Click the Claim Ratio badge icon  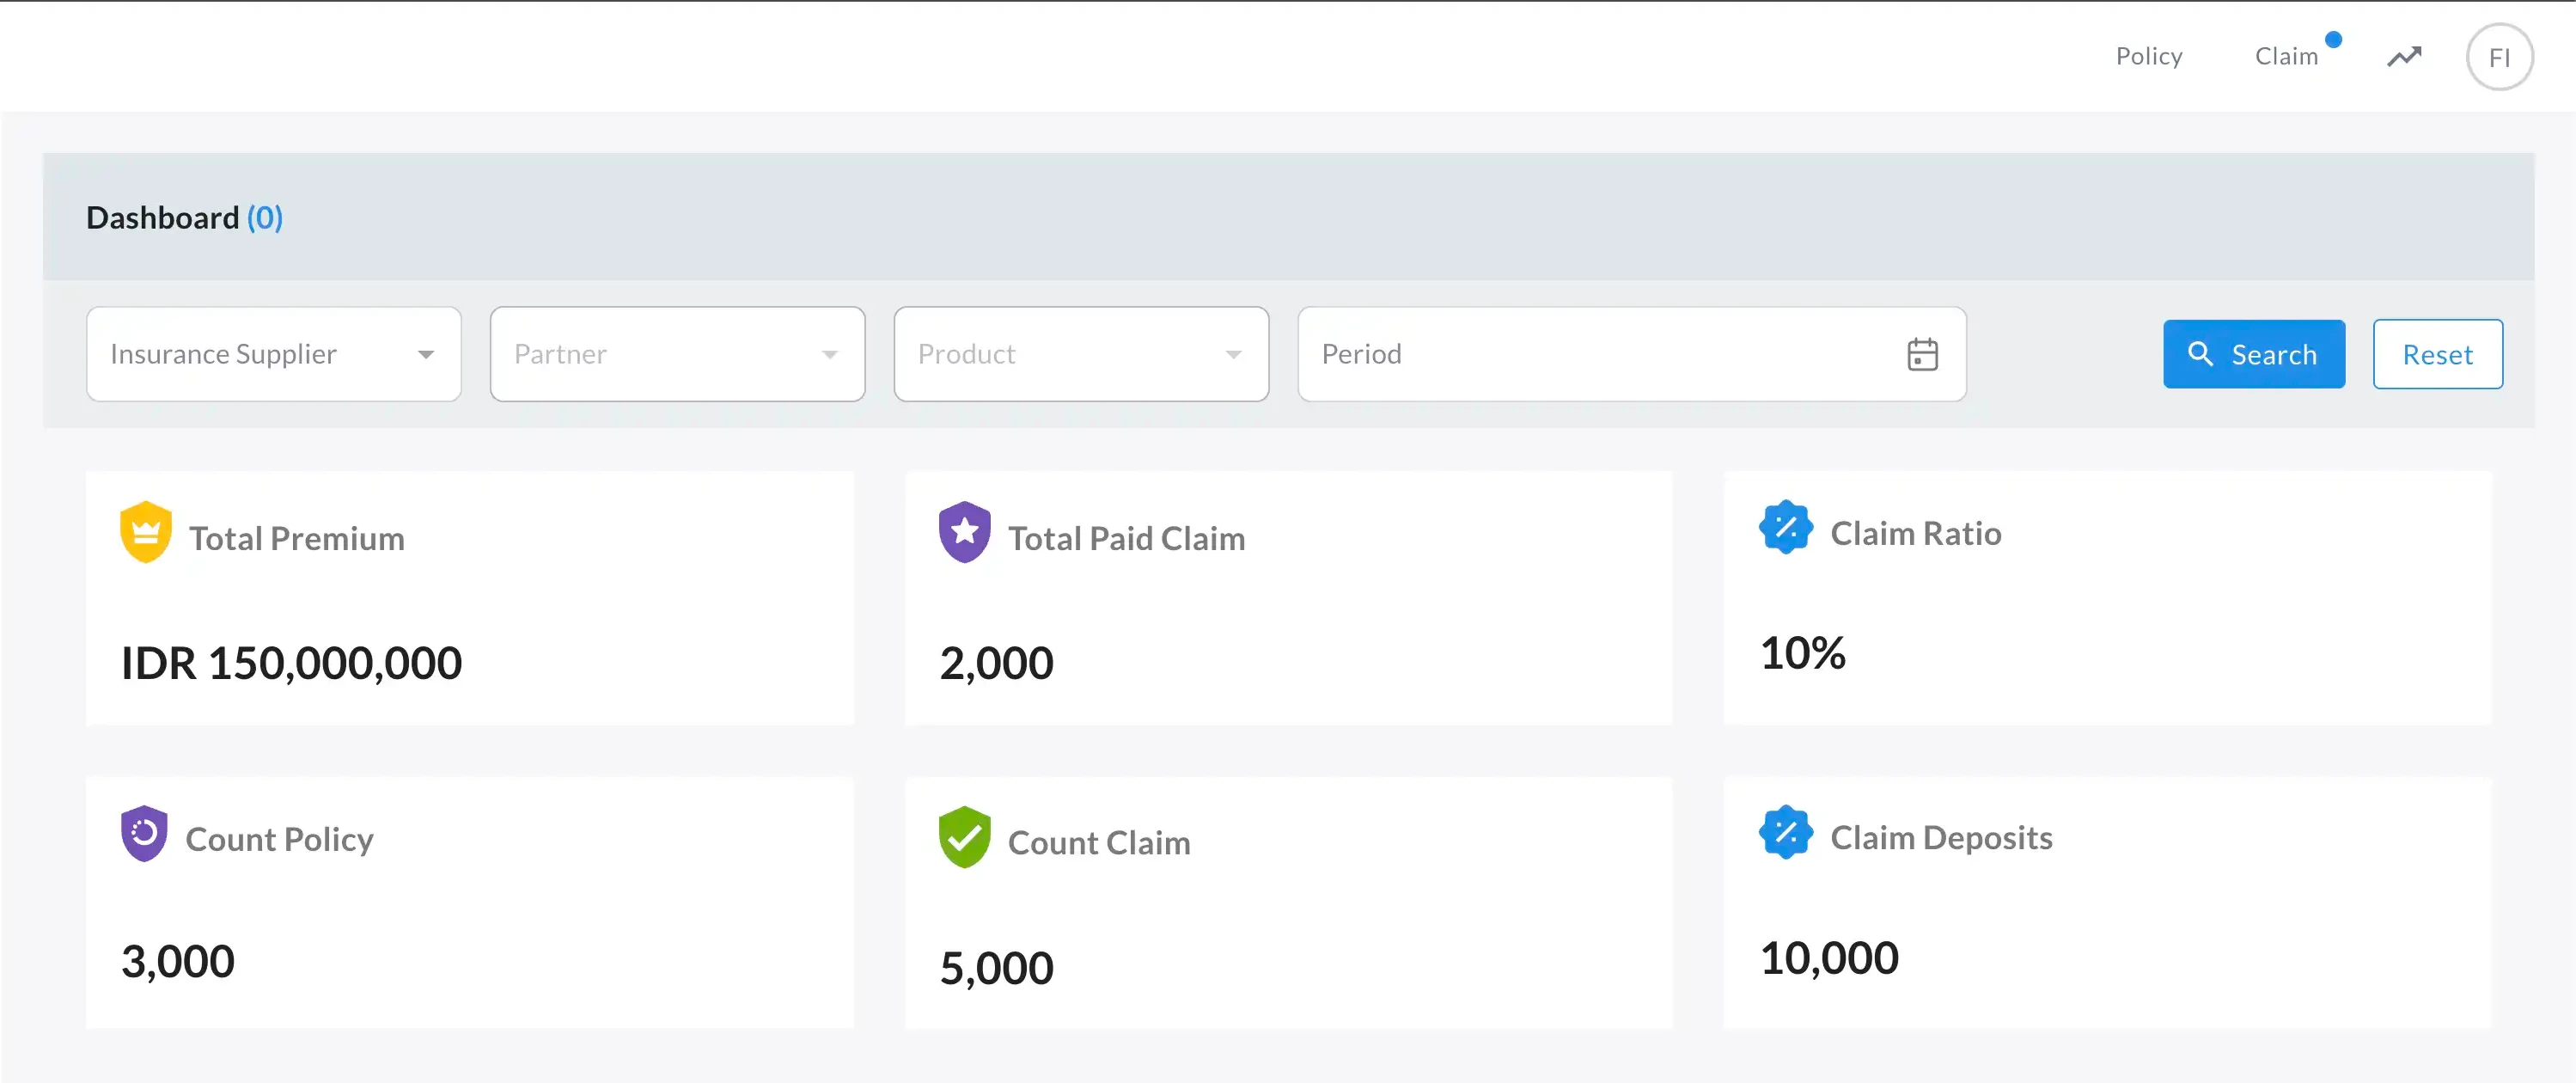1786,527
